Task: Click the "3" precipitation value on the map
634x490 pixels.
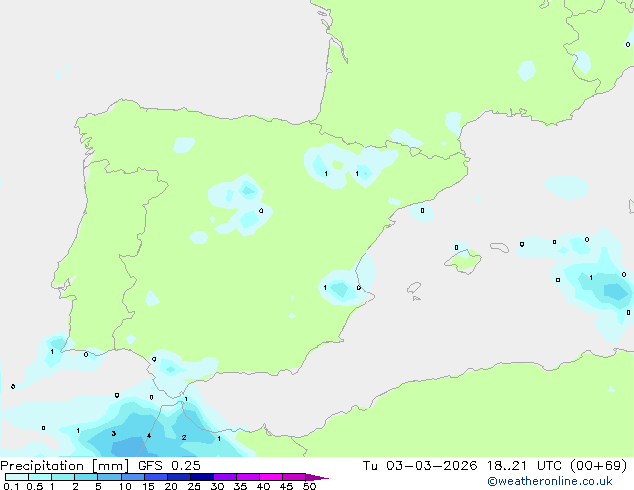Action: point(114,433)
